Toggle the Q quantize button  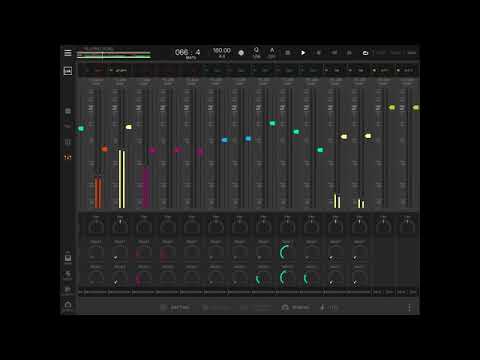click(256, 52)
